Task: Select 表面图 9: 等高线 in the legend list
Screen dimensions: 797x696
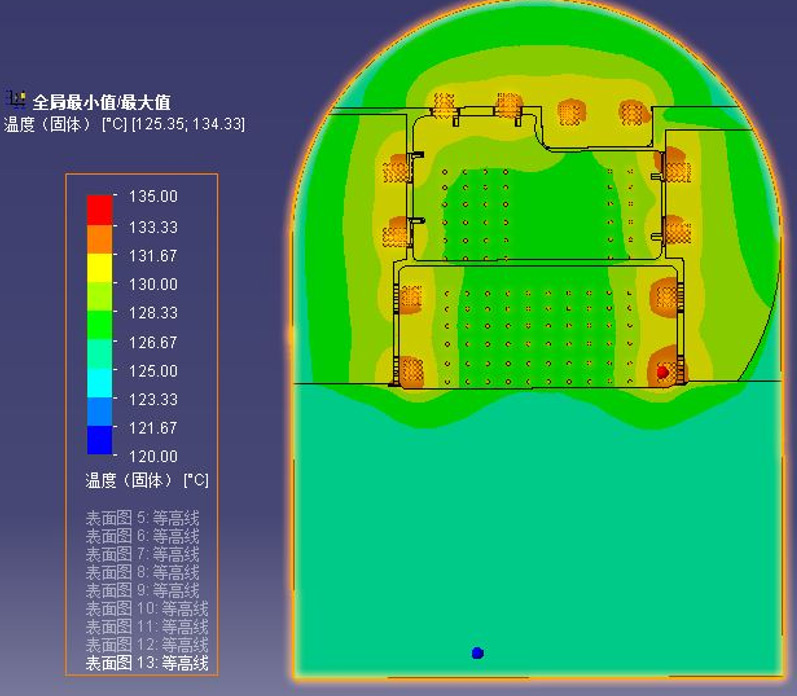Action: tap(142, 591)
